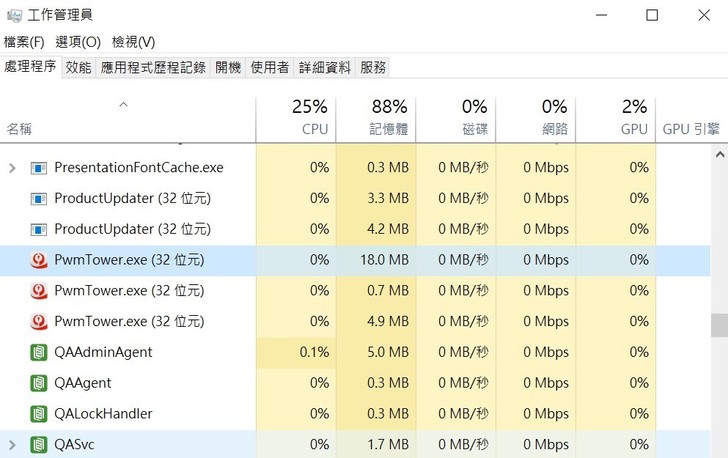728x458 pixels.
Task: Open the 詳細資料 tab
Action: pyautogui.click(x=324, y=67)
